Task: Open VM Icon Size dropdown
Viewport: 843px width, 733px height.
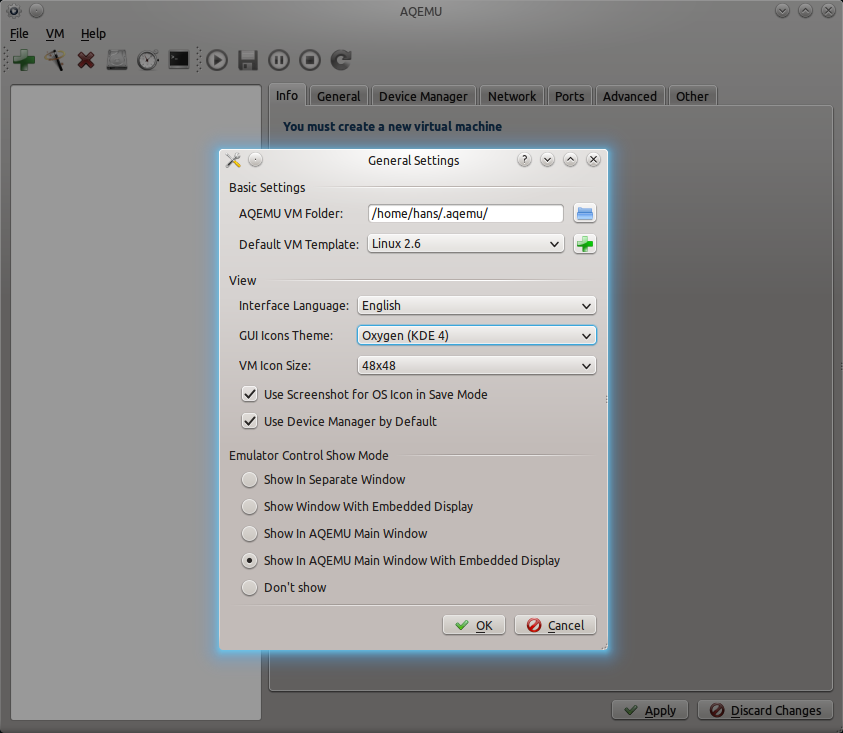Action: coord(477,366)
